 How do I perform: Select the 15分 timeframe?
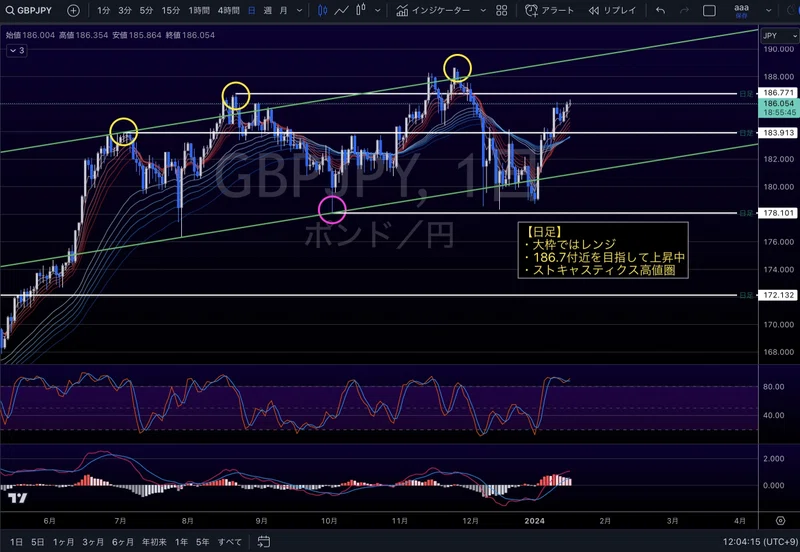pos(170,10)
